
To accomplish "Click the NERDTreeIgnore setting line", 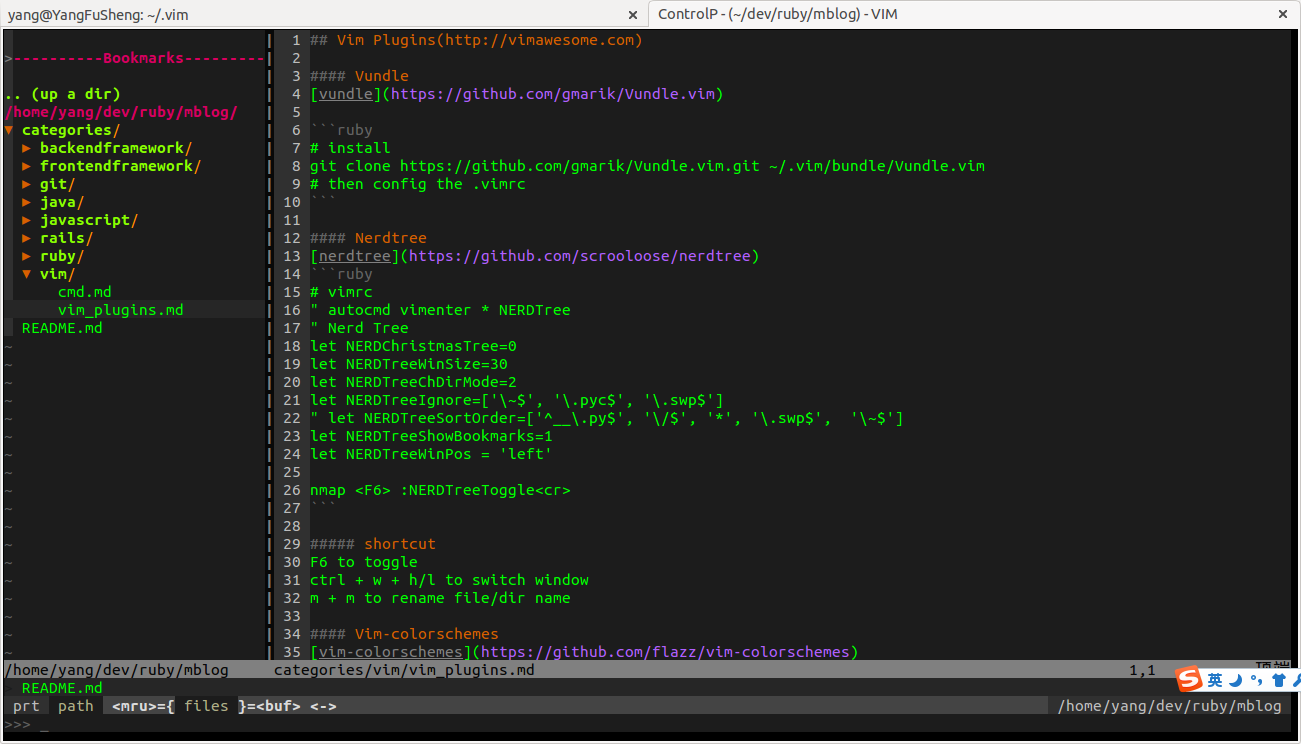I will pyautogui.click(x=517, y=400).
